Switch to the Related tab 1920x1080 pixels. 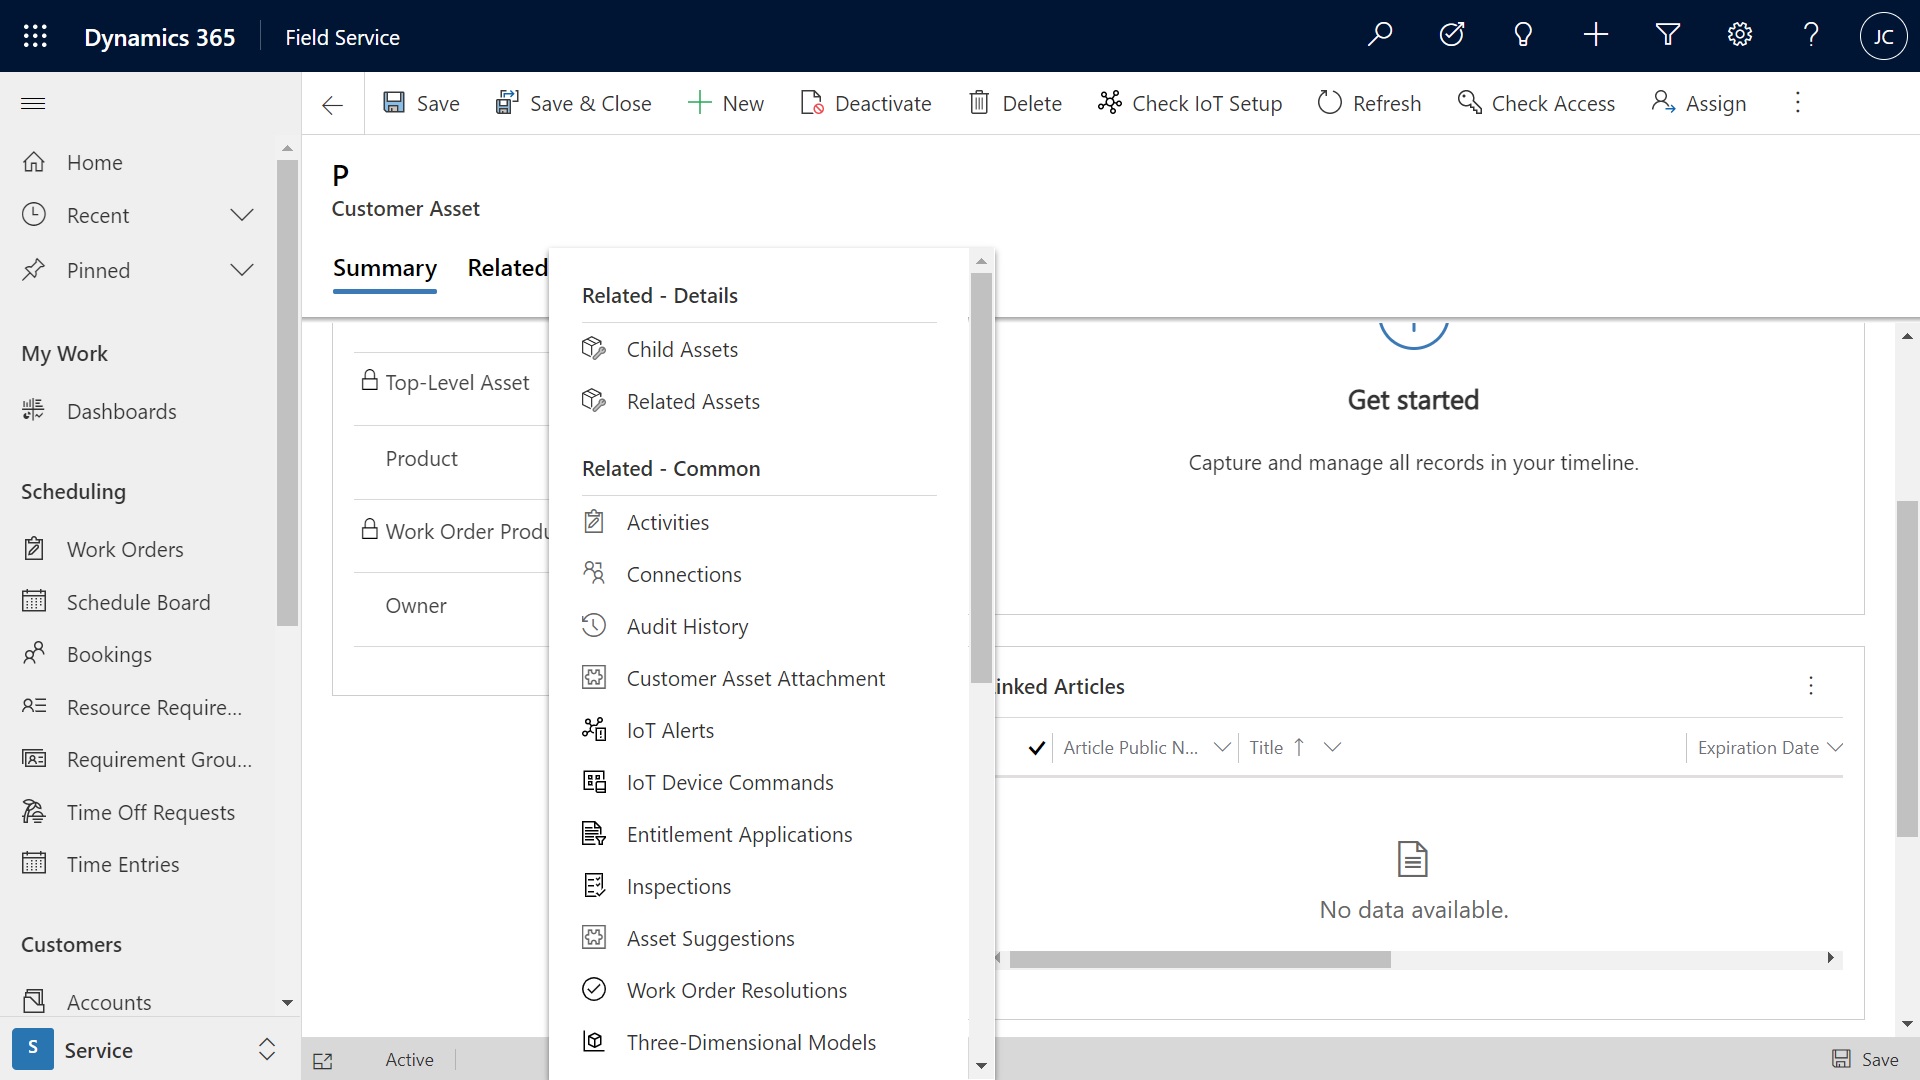click(x=508, y=266)
